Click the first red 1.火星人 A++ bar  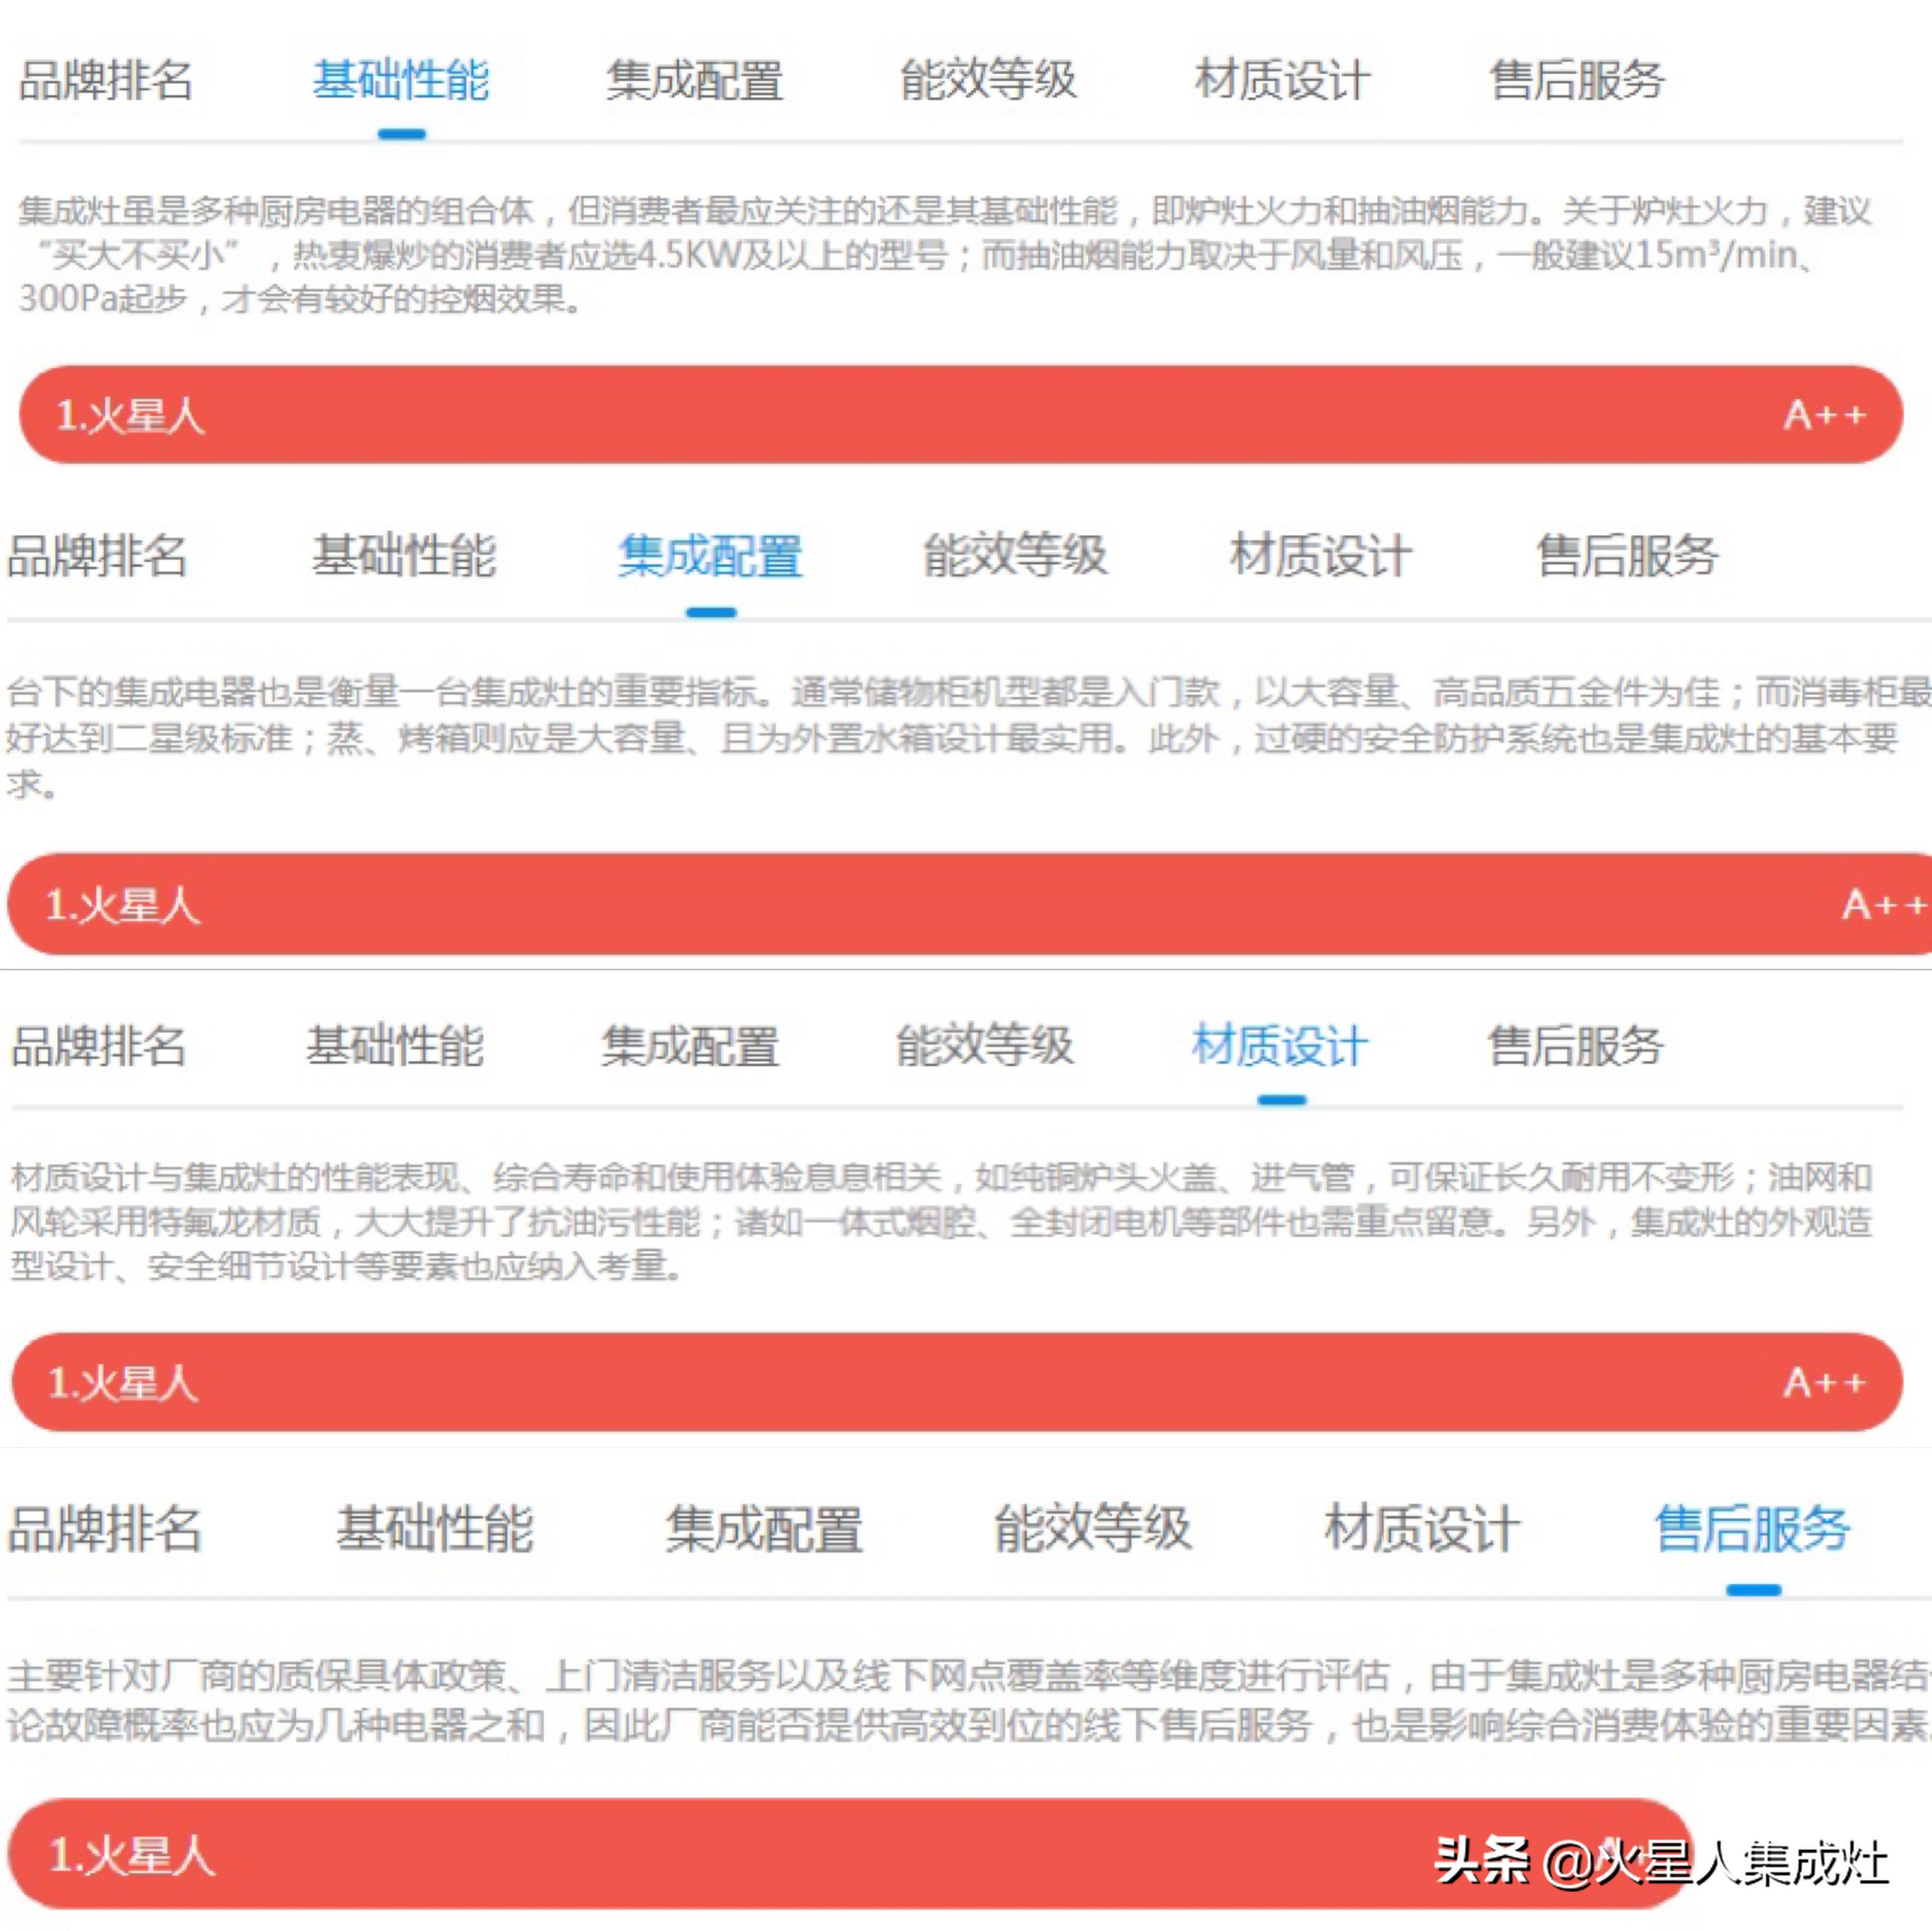[x=961, y=414]
